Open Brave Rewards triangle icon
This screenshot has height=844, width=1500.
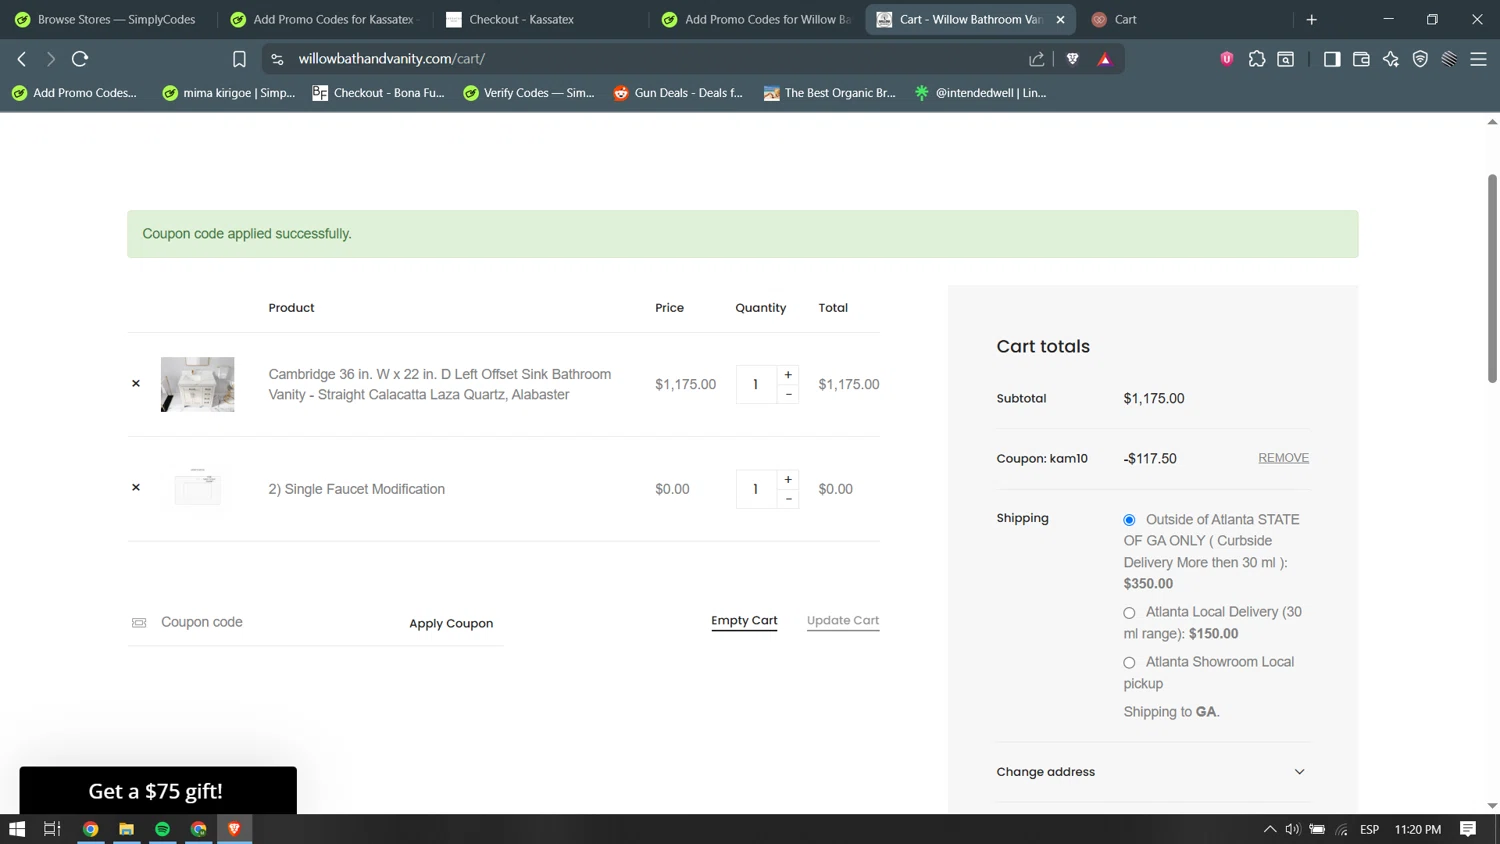tap(1105, 59)
